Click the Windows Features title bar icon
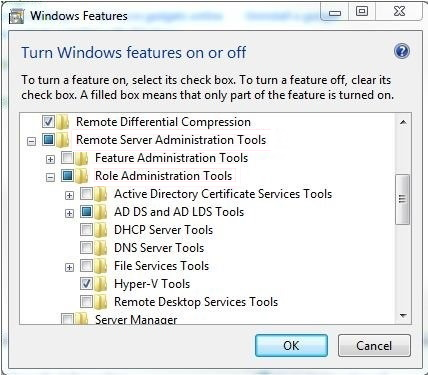 16,16
